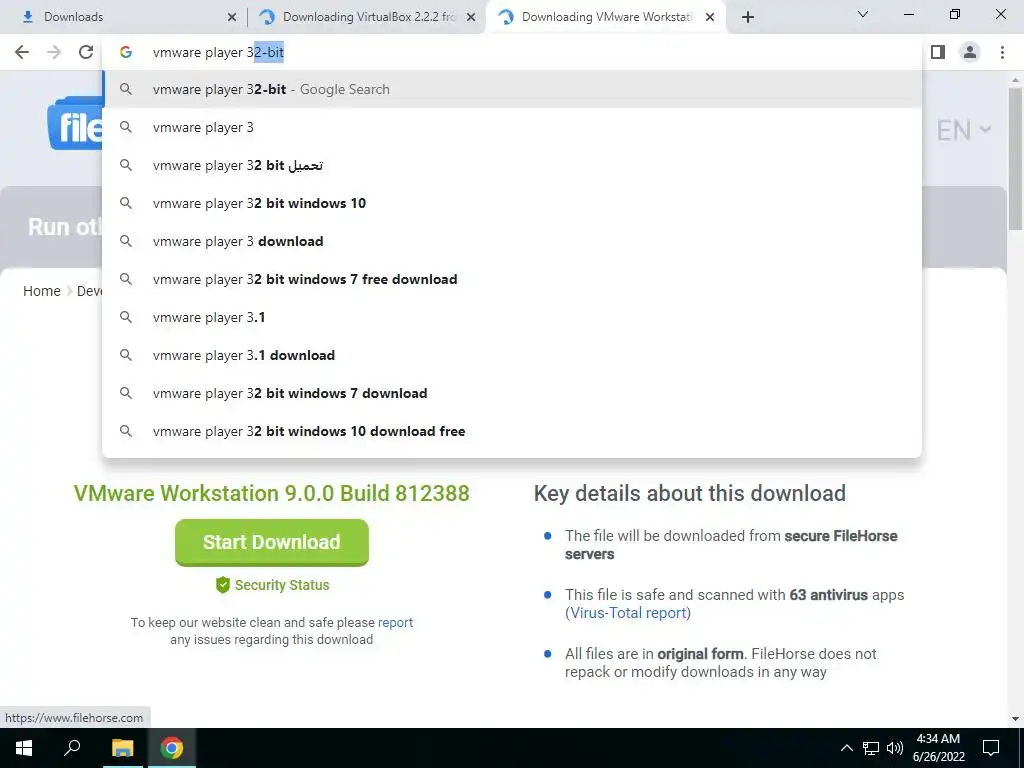
Task: Open the notification center icon
Action: click(x=991, y=748)
